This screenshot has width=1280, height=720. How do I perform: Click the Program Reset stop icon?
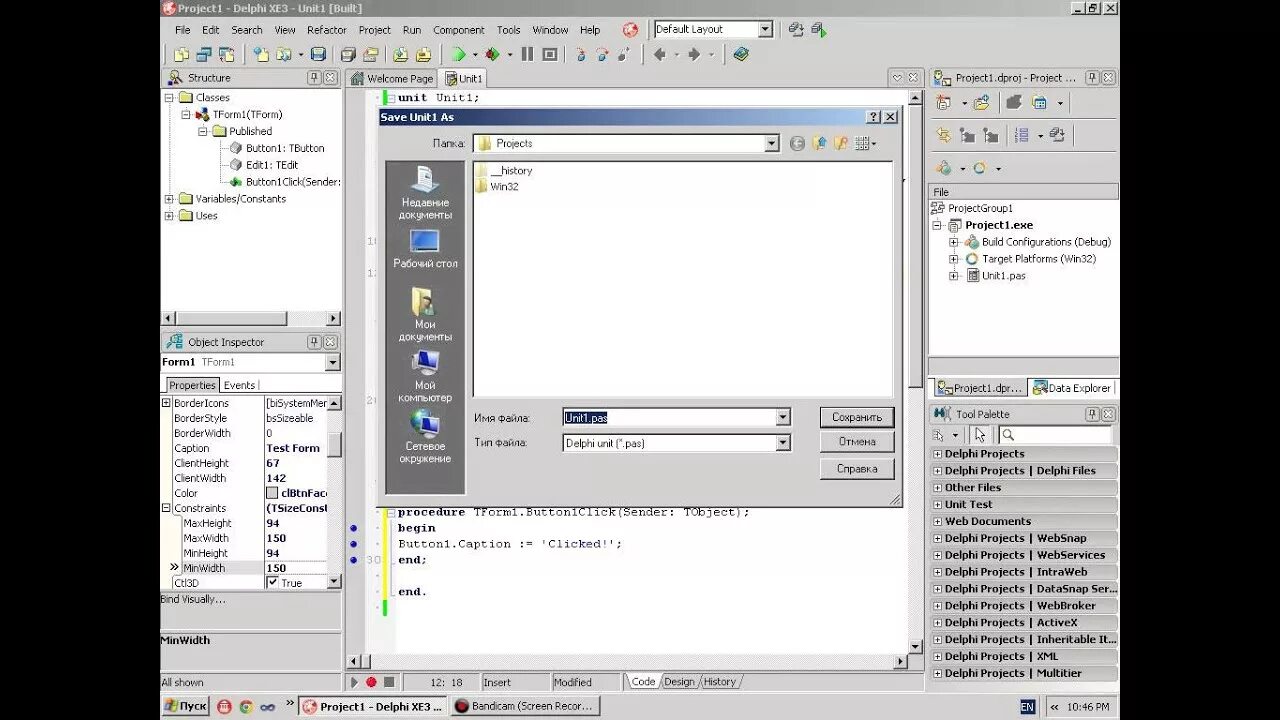coord(550,54)
